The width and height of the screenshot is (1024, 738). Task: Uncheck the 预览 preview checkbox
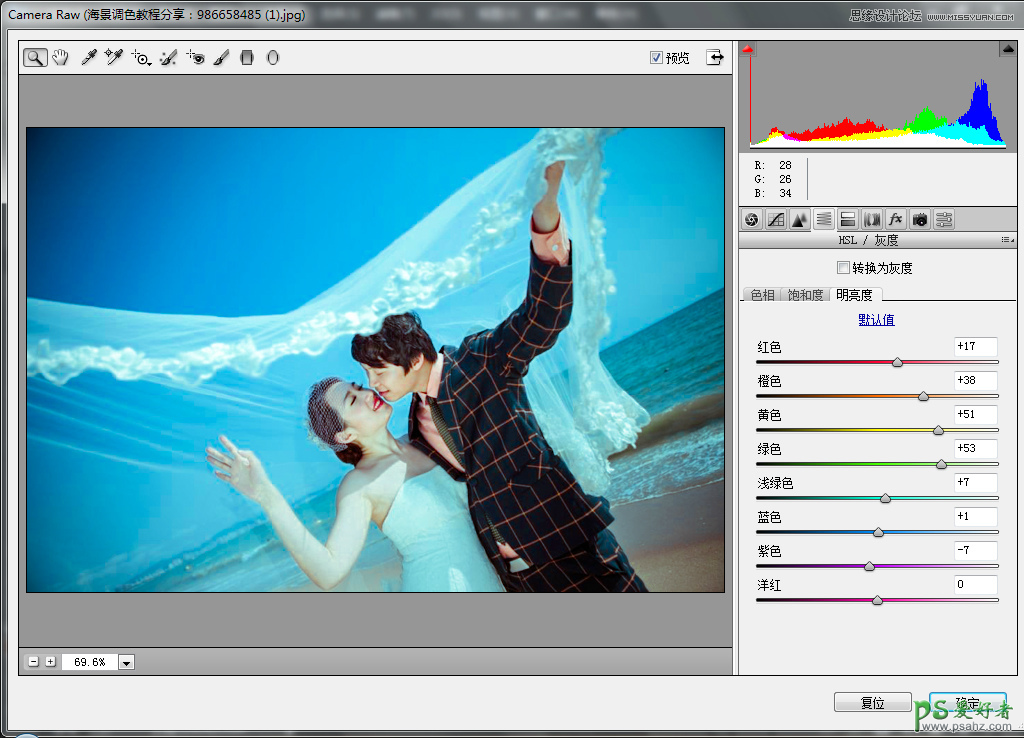click(x=656, y=58)
